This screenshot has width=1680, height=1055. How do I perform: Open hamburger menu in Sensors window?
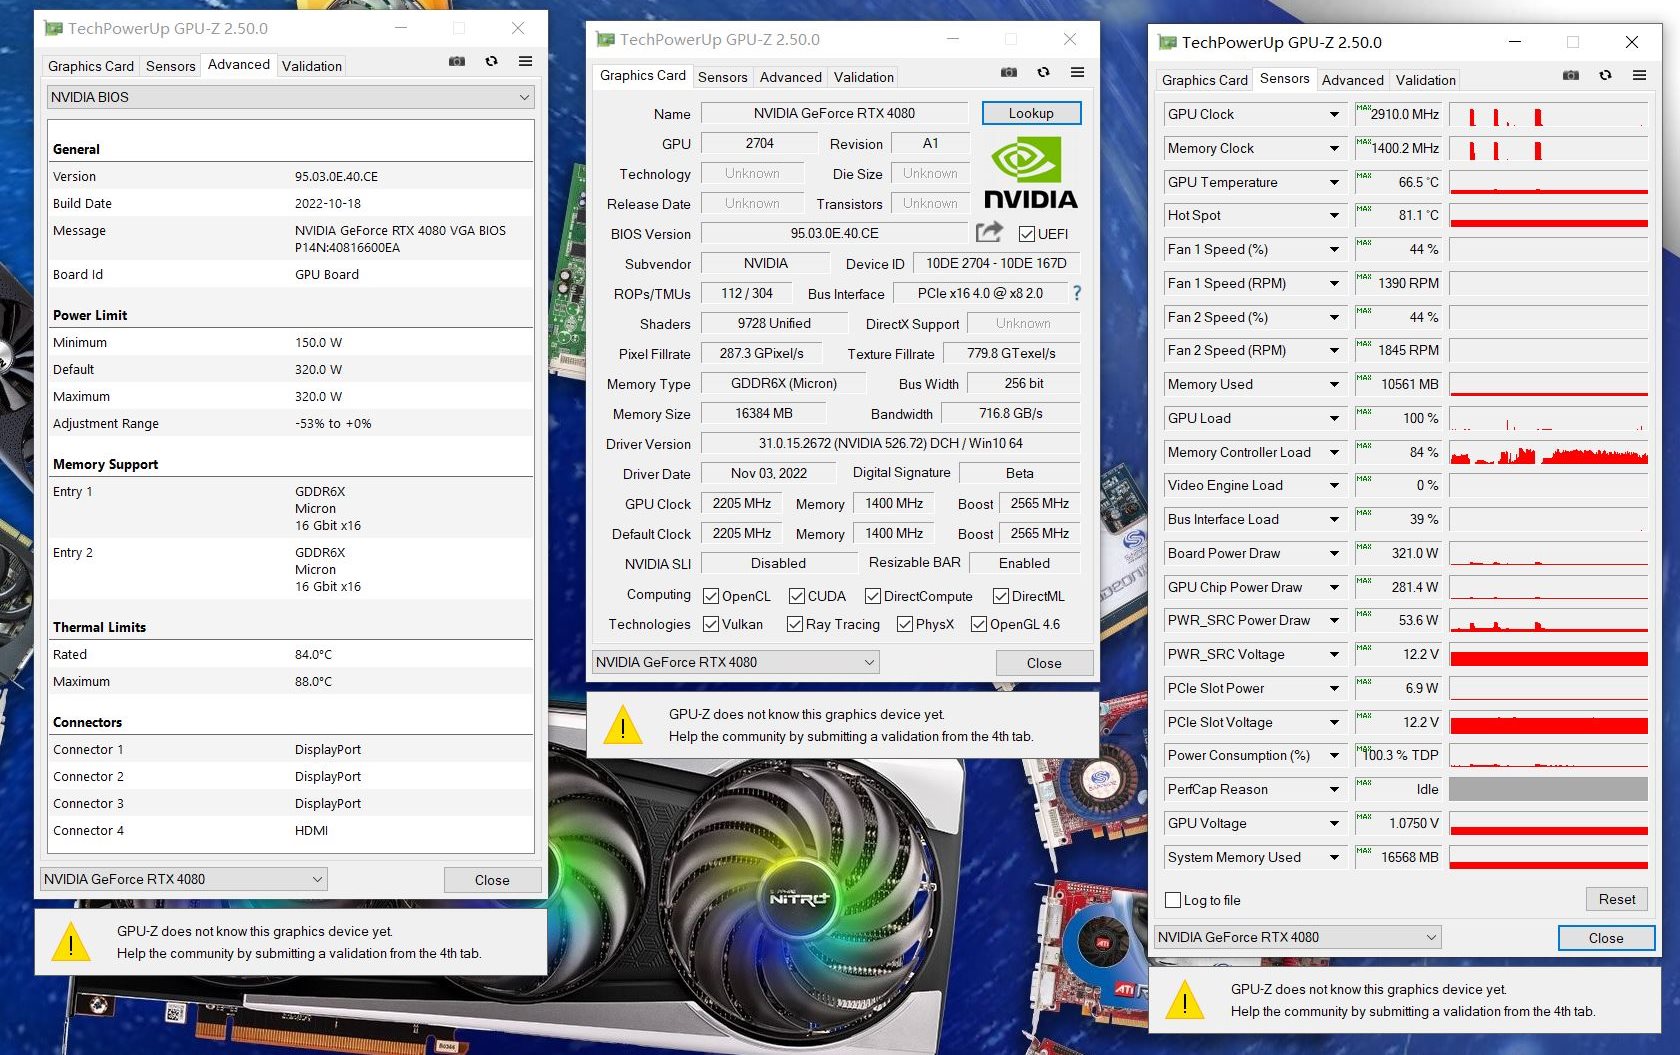1639,76
